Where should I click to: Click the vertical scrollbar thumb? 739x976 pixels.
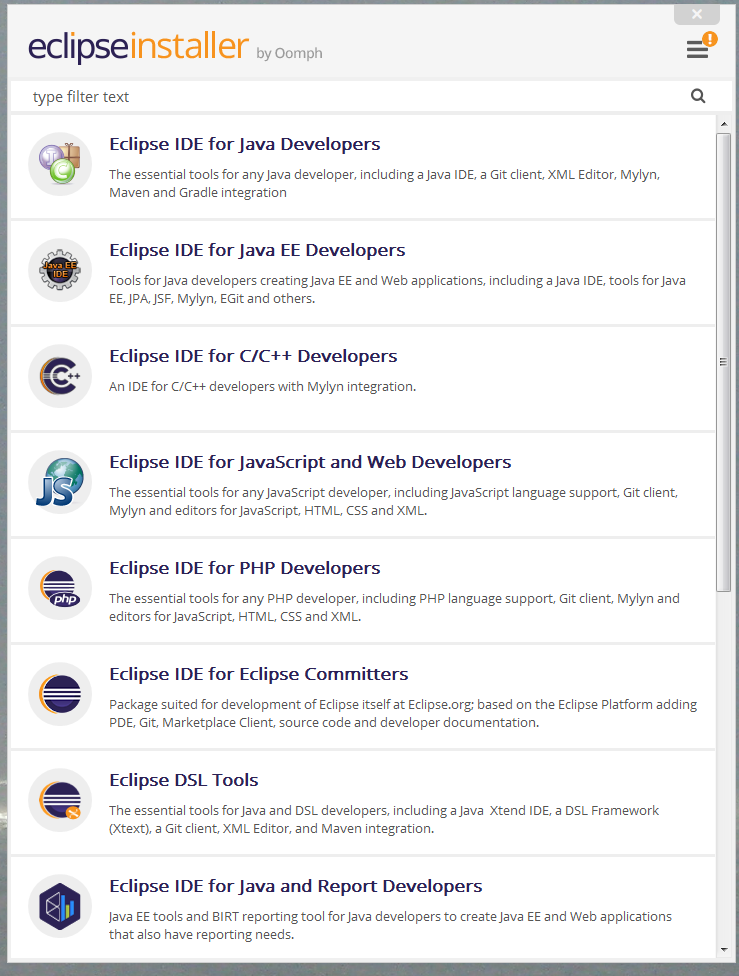point(723,362)
